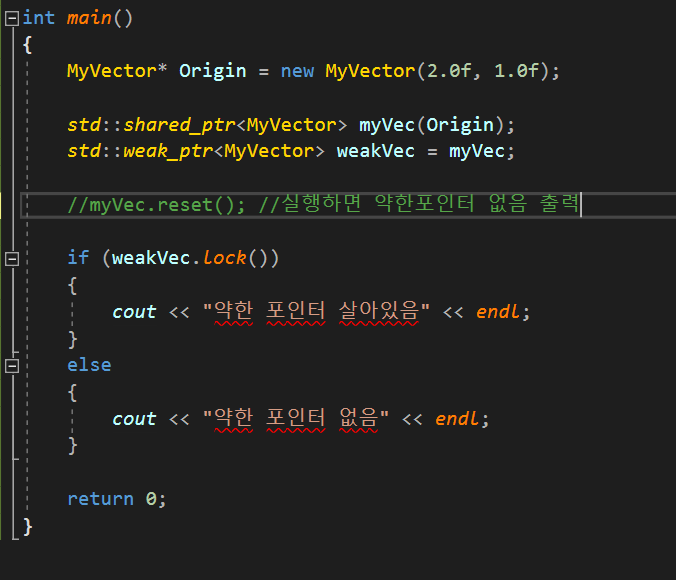This screenshot has width=676, height=580.
Task: Click 'cout' in the else block
Action: coord(134,419)
